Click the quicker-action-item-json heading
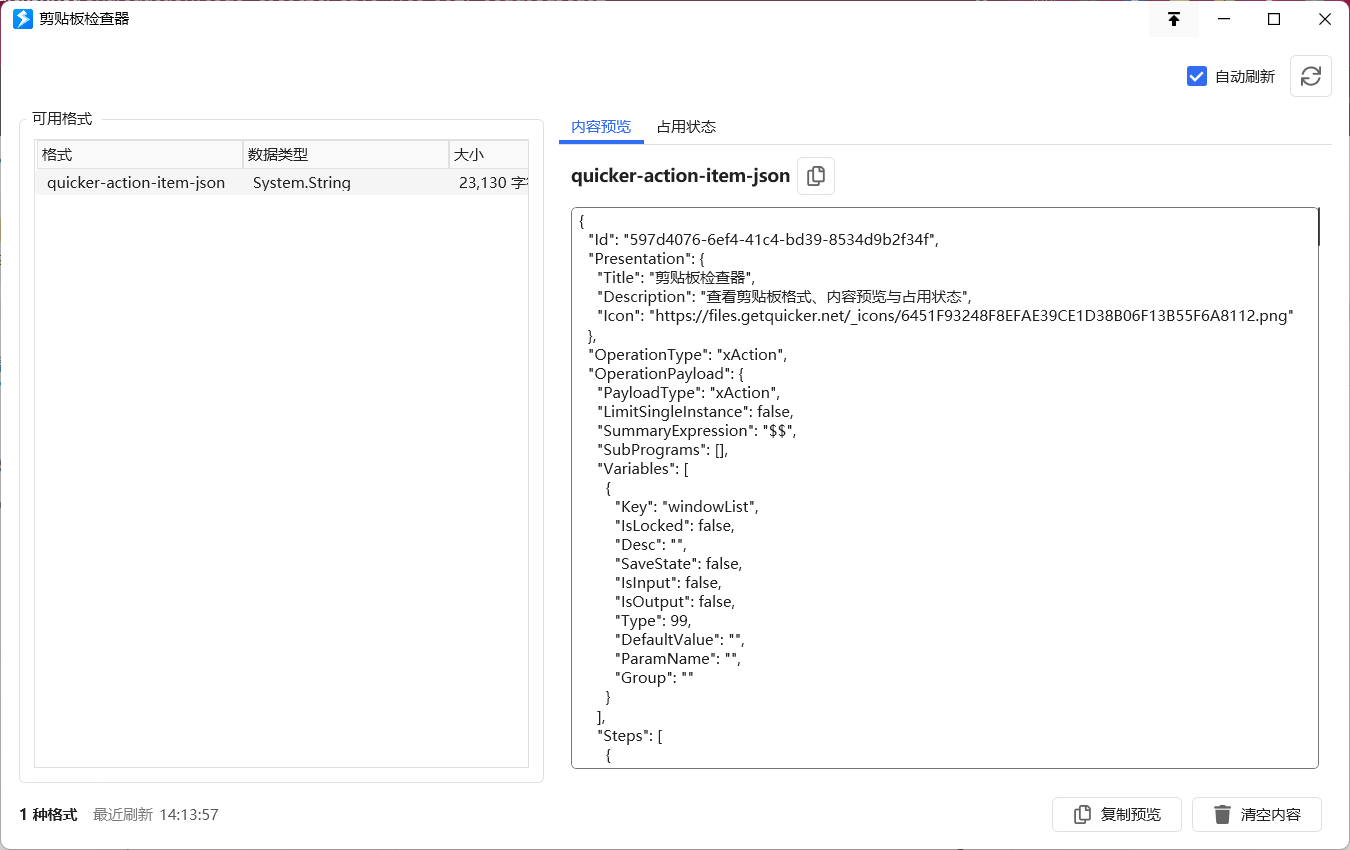This screenshot has width=1350, height=850. click(680, 176)
